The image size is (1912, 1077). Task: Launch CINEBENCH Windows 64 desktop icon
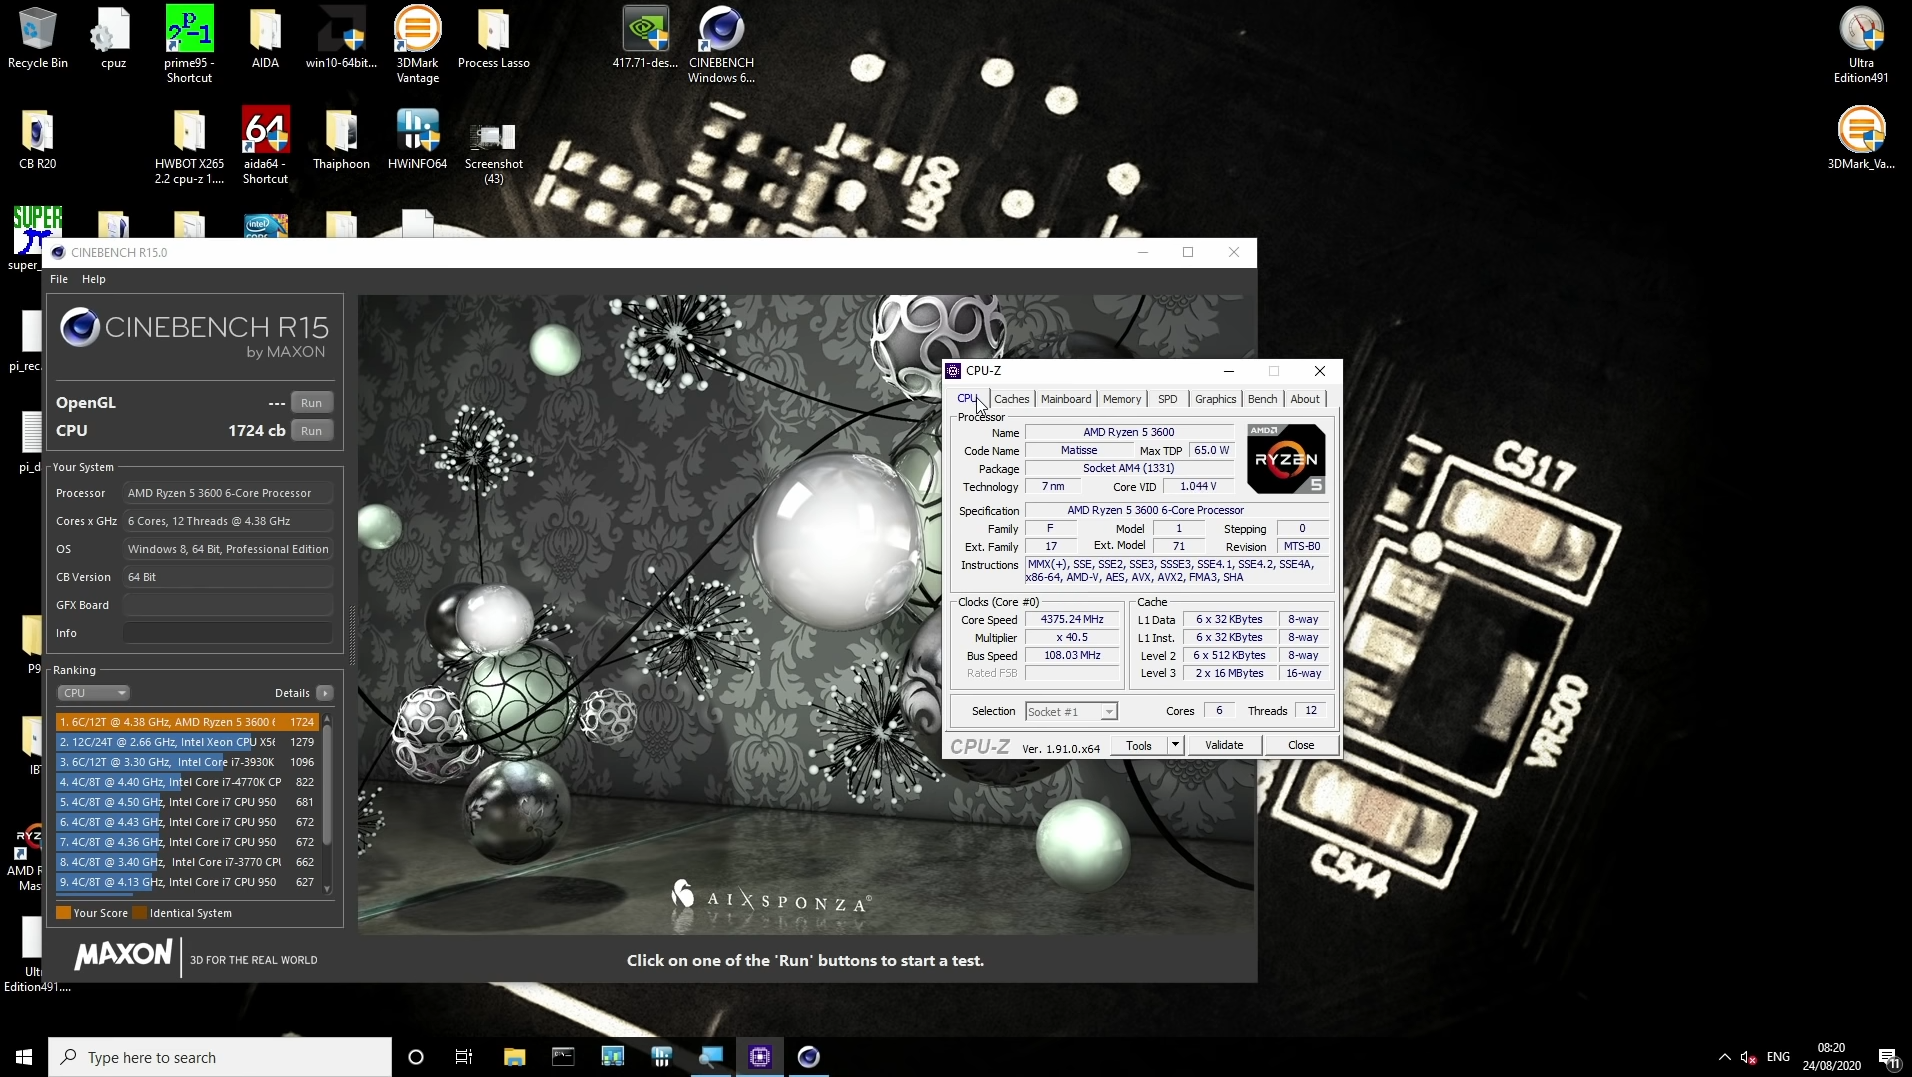[721, 45]
